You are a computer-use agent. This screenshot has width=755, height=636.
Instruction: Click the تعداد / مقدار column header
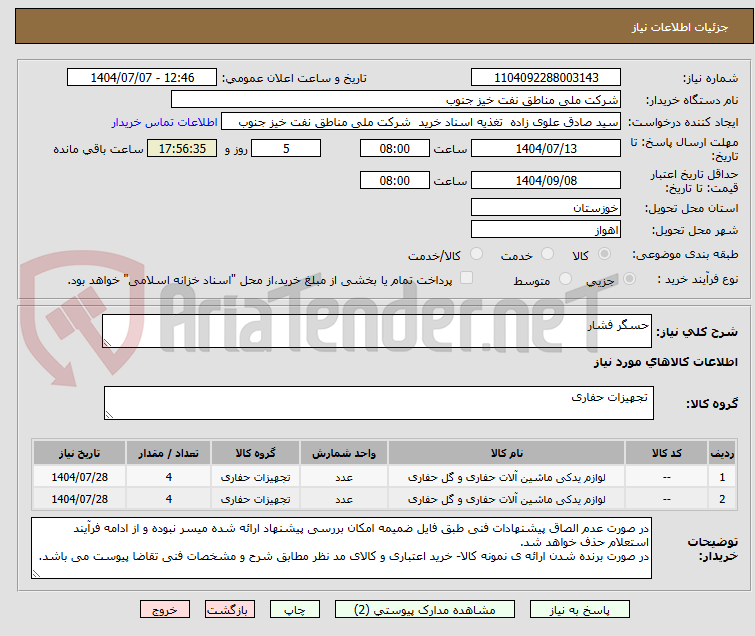tap(168, 453)
